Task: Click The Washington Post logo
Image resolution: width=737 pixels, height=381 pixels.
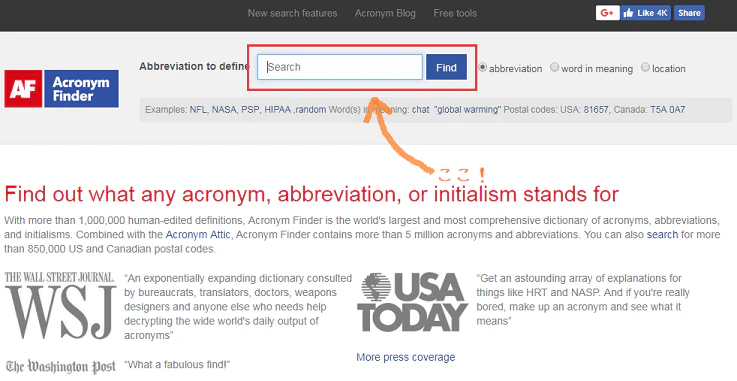Action: point(61,367)
